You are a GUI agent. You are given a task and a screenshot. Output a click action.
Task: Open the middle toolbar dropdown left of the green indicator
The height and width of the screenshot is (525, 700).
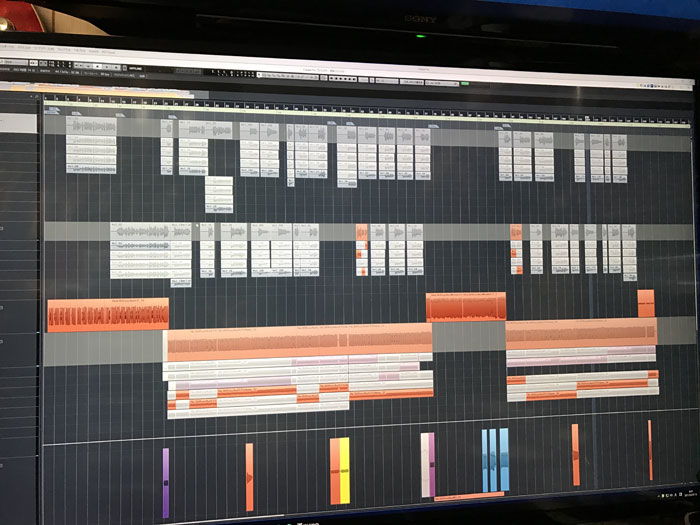(x=412, y=82)
